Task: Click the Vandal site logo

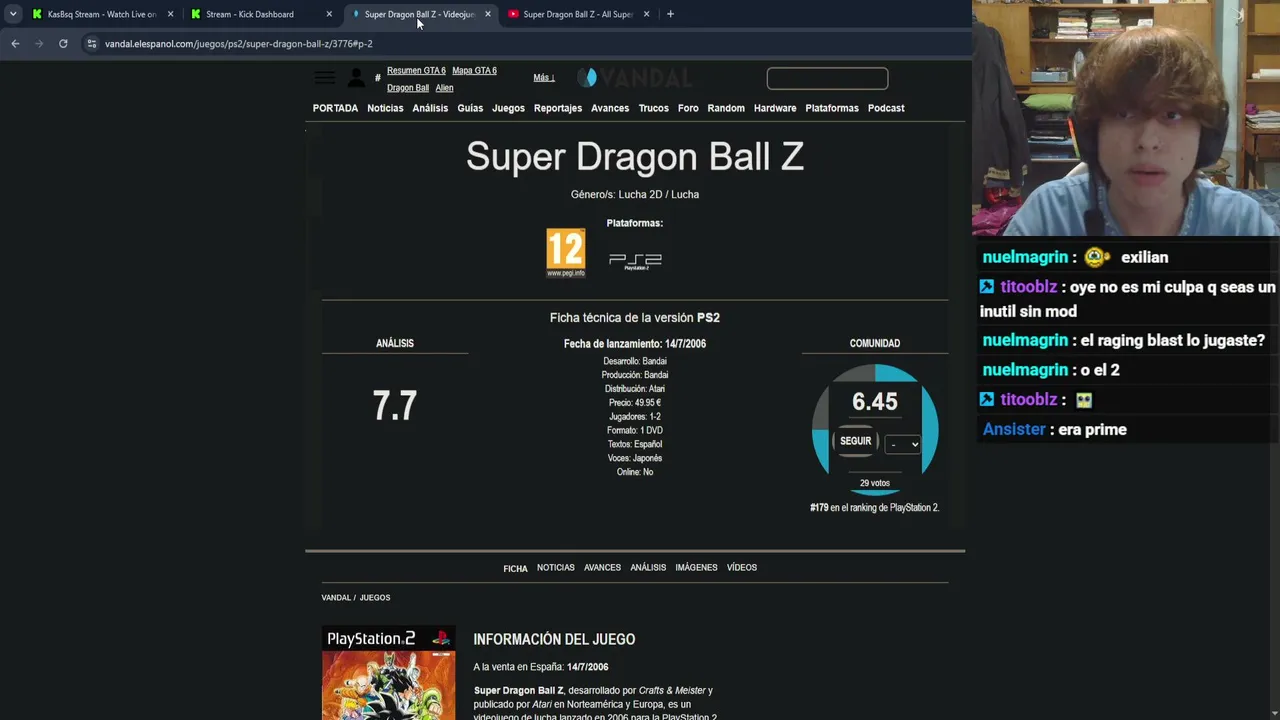Action: point(635,78)
